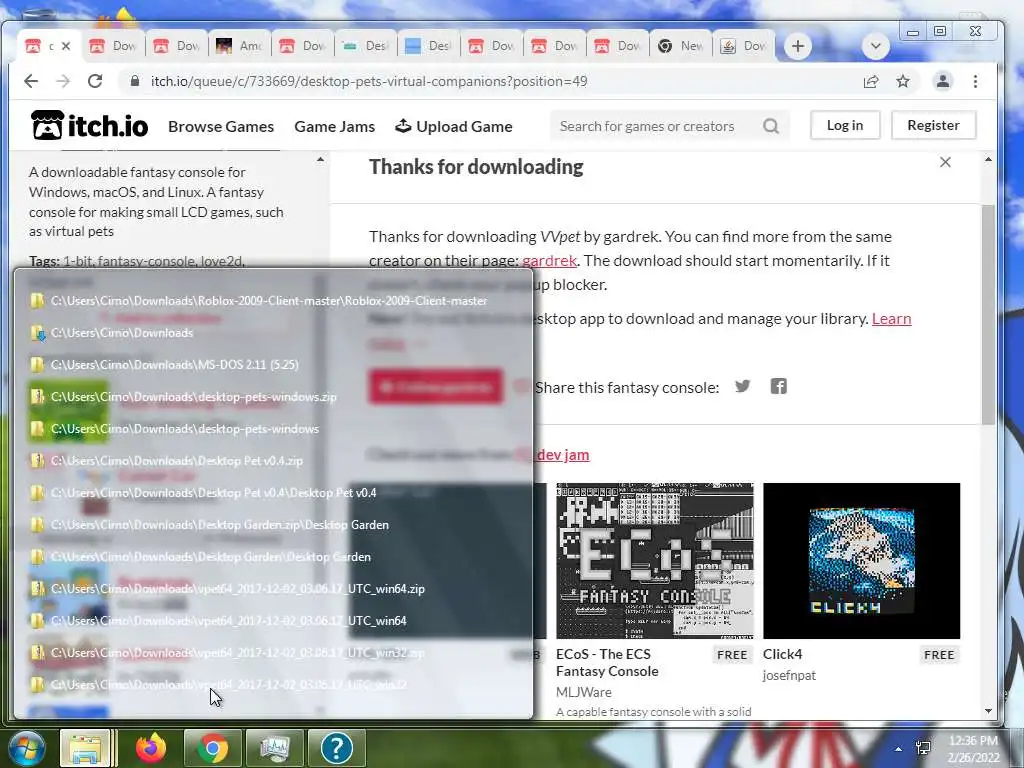Dismiss the Thanks for downloading panel

pyautogui.click(x=945, y=162)
